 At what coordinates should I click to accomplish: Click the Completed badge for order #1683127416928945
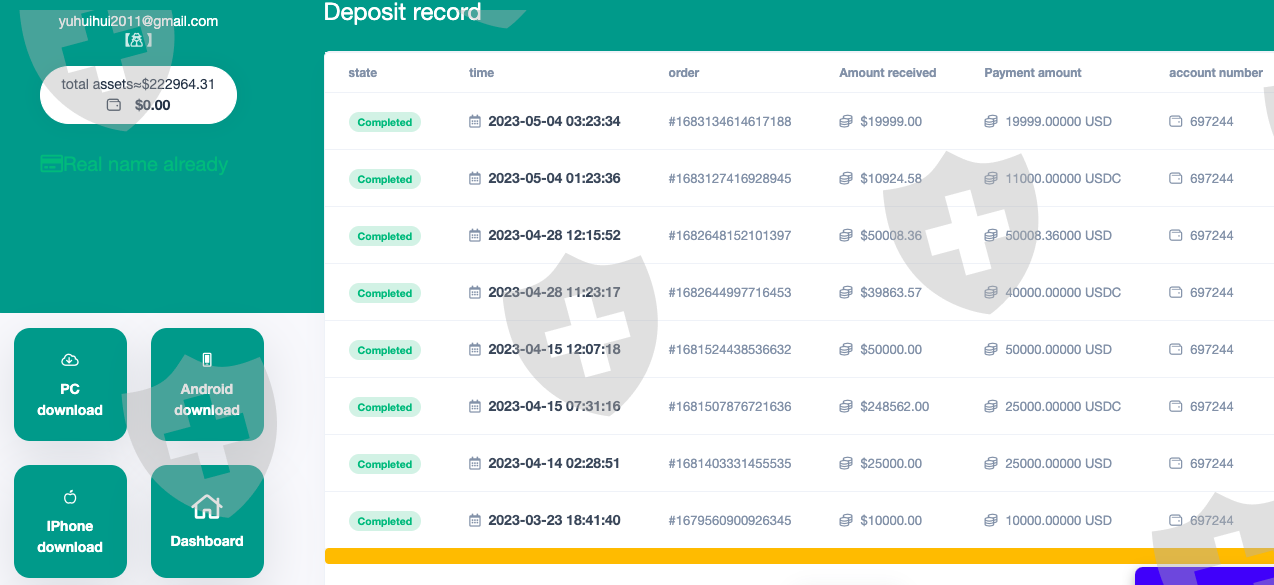click(x=385, y=179)
